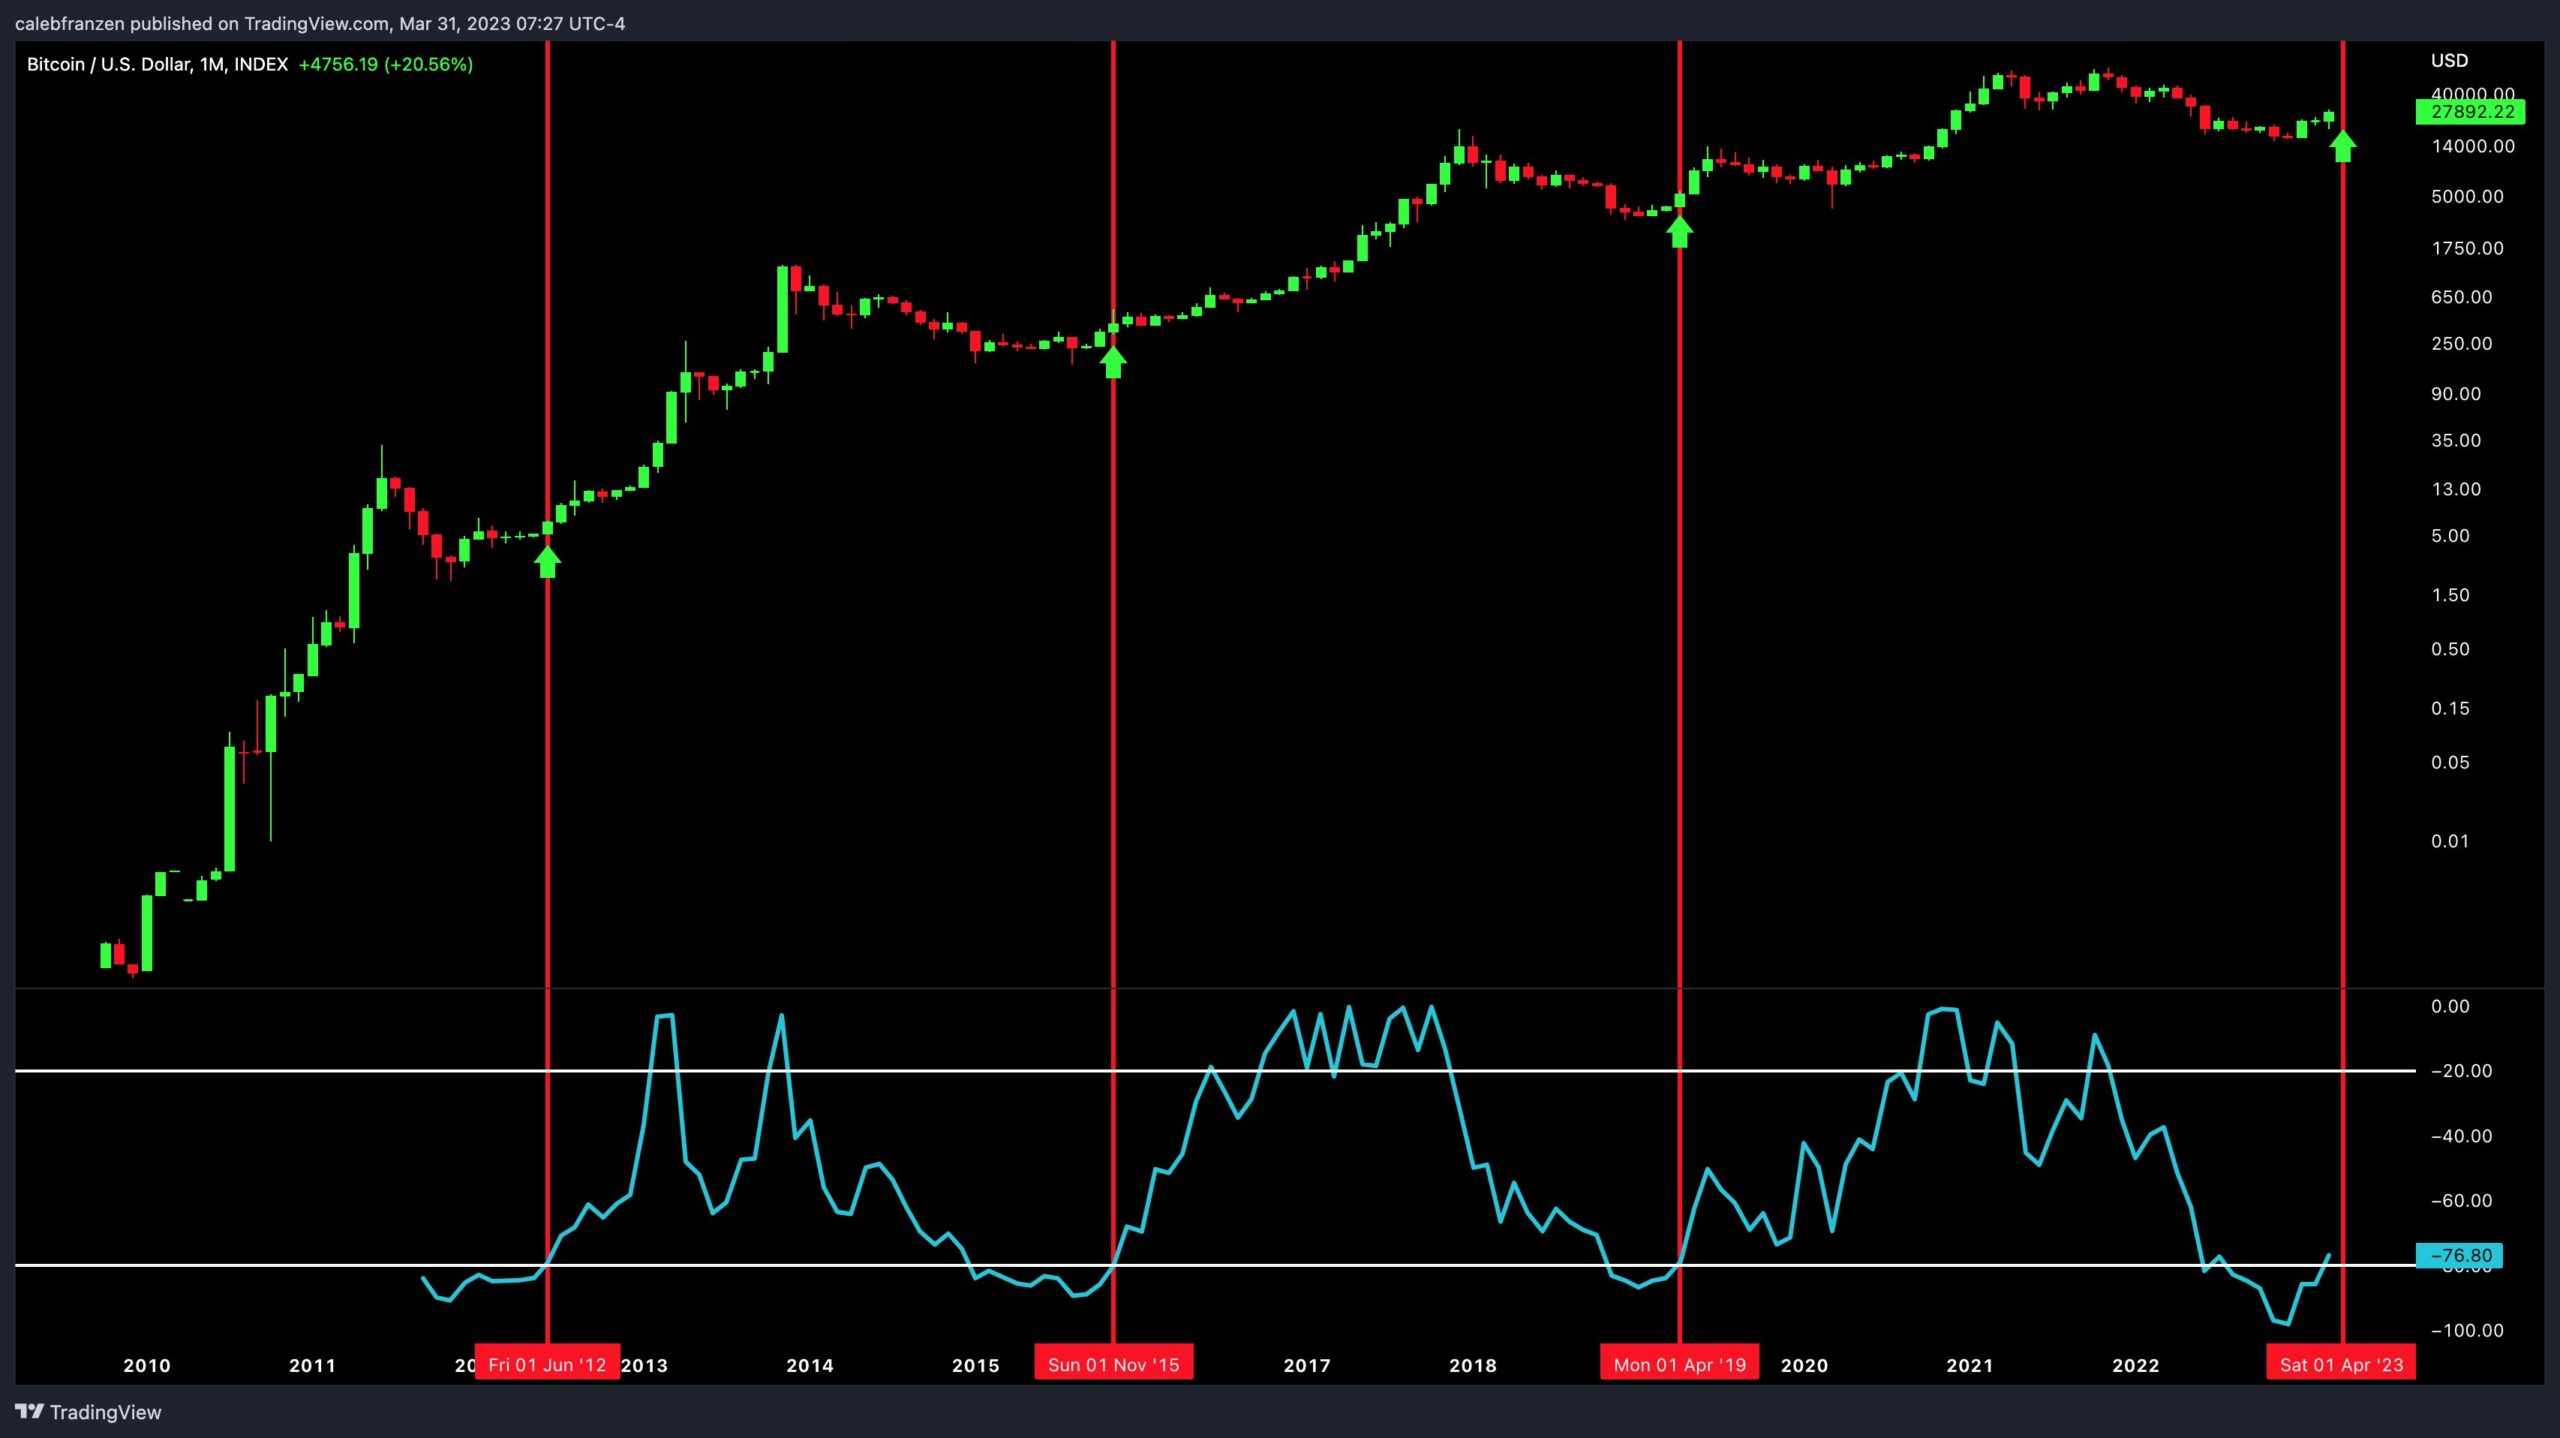Viewport: 2560px width, 1438px height.
Task: Click the USD currency label on price axis
Action: [2449, 61]
